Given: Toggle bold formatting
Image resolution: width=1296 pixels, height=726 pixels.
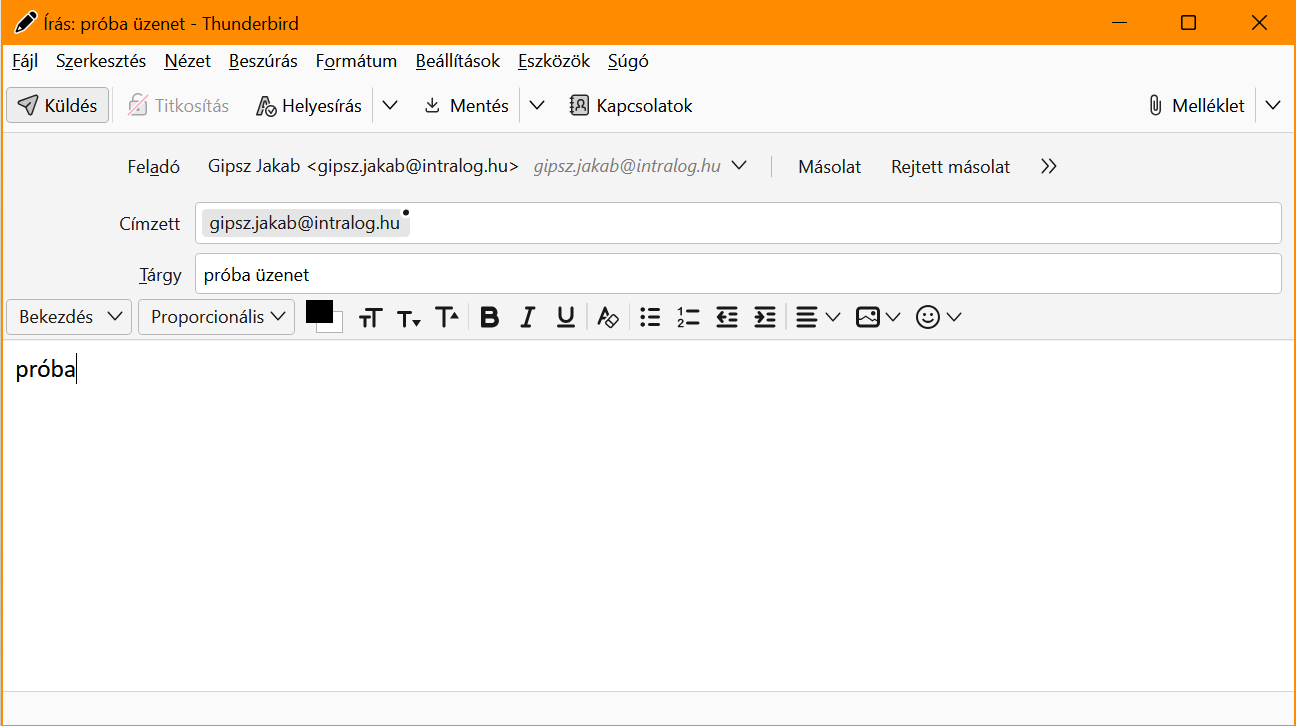Looking at the screenshot, I should click(x=489, y=317).
